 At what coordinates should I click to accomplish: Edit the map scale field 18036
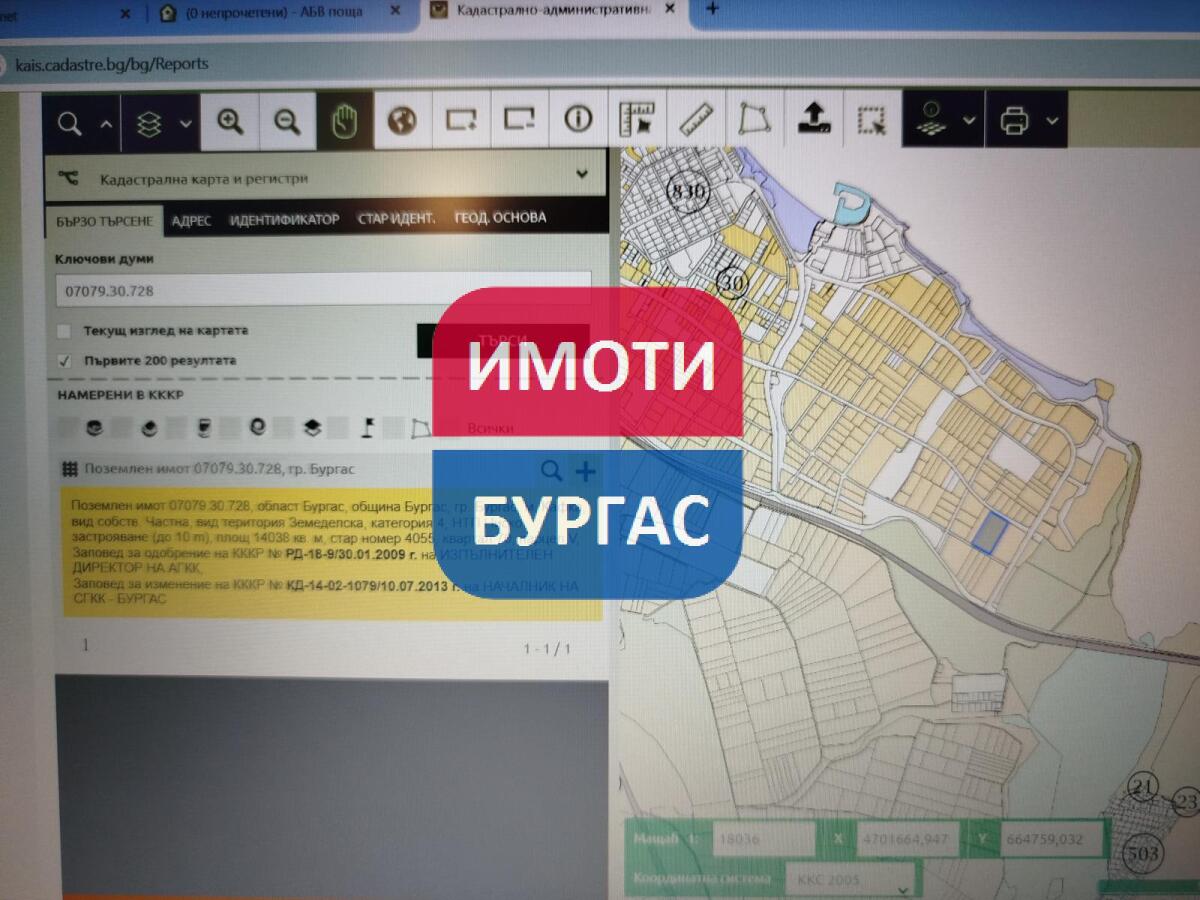click(x=763, y=839)
